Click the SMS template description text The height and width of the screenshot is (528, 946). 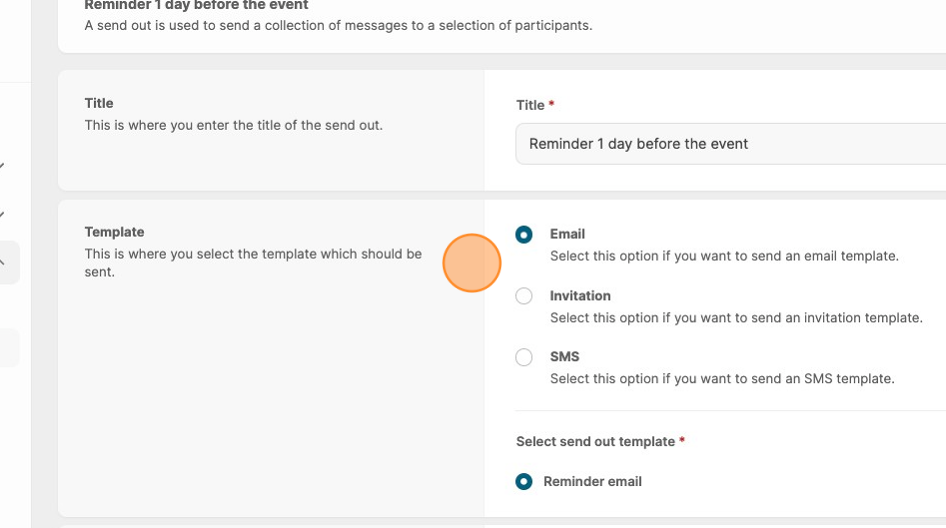click(x=721, y=379)
